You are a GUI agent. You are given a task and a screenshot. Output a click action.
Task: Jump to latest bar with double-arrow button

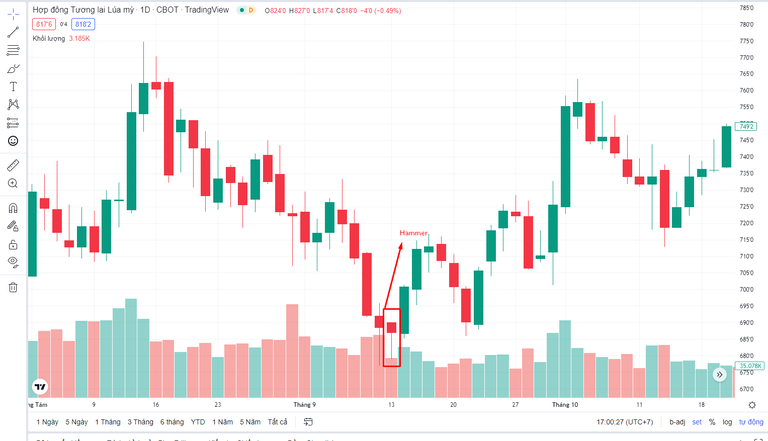(720, 374)
